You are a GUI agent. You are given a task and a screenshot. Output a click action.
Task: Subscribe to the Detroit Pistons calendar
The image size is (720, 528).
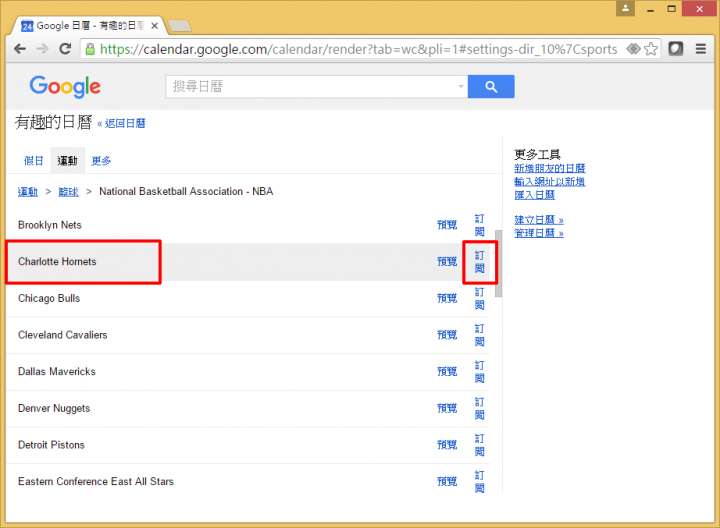479,445
